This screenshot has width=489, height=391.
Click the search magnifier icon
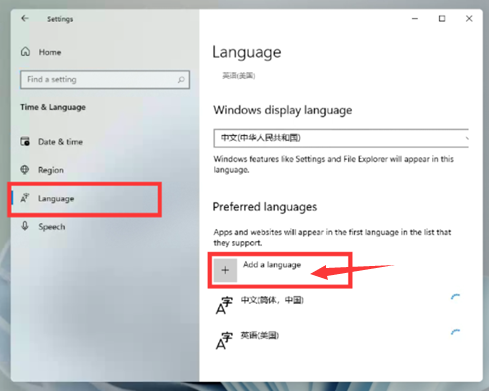click(181, 79)
